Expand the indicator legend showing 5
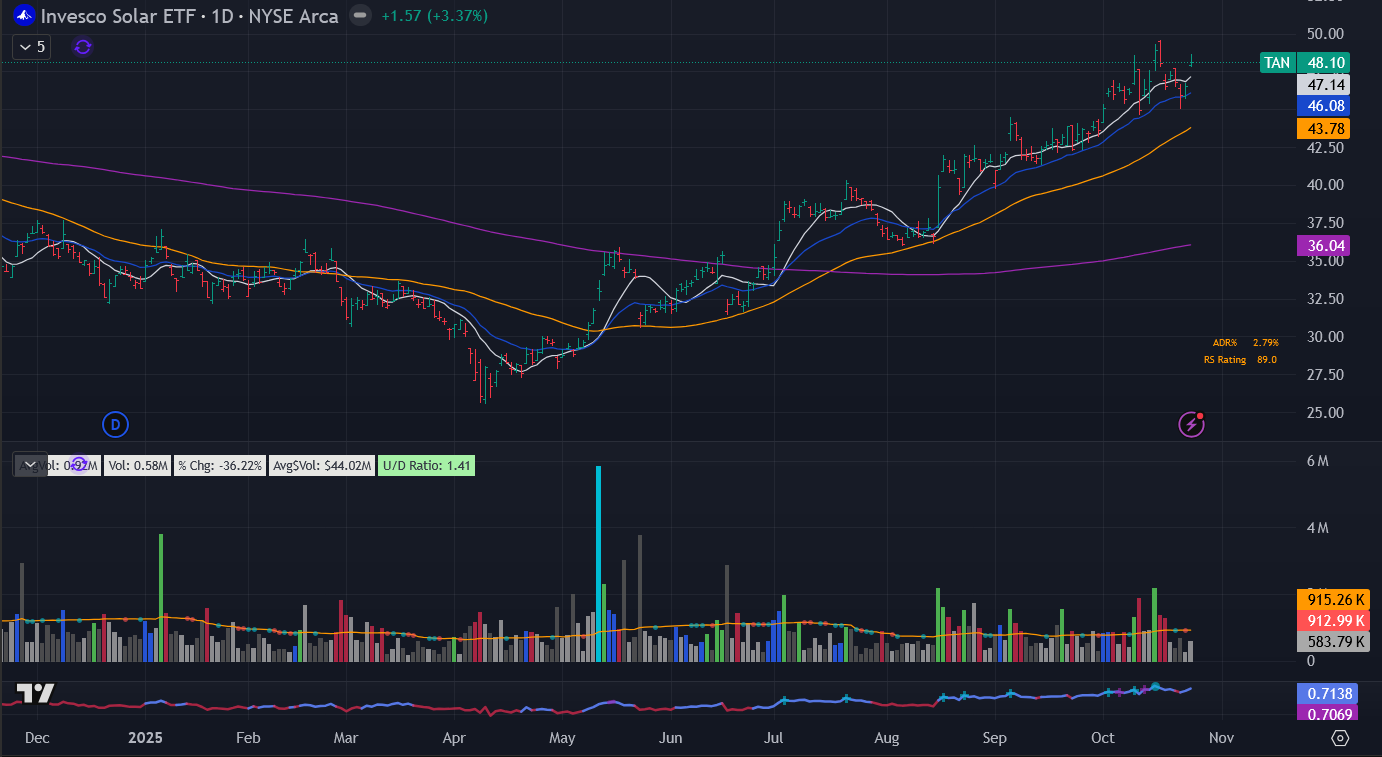Image resolution: width=1382 pixels, height=757 pixels. click(x=33, y=47)
